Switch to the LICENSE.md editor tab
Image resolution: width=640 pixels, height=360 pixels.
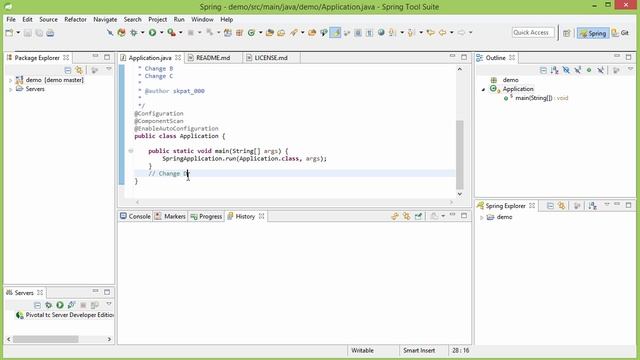(x=271, y=58)
